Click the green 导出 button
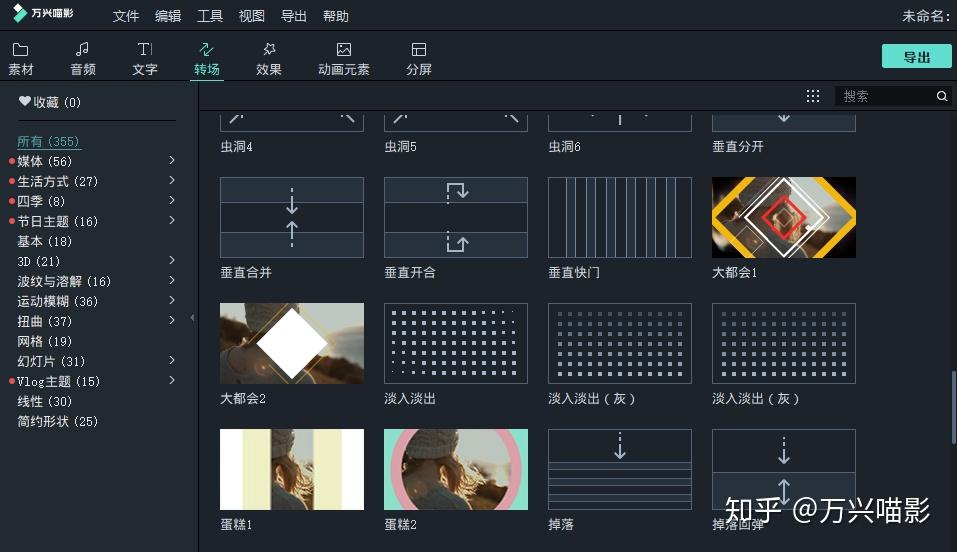The height and width of the screenshot is (552, 957). click(916, 57)
